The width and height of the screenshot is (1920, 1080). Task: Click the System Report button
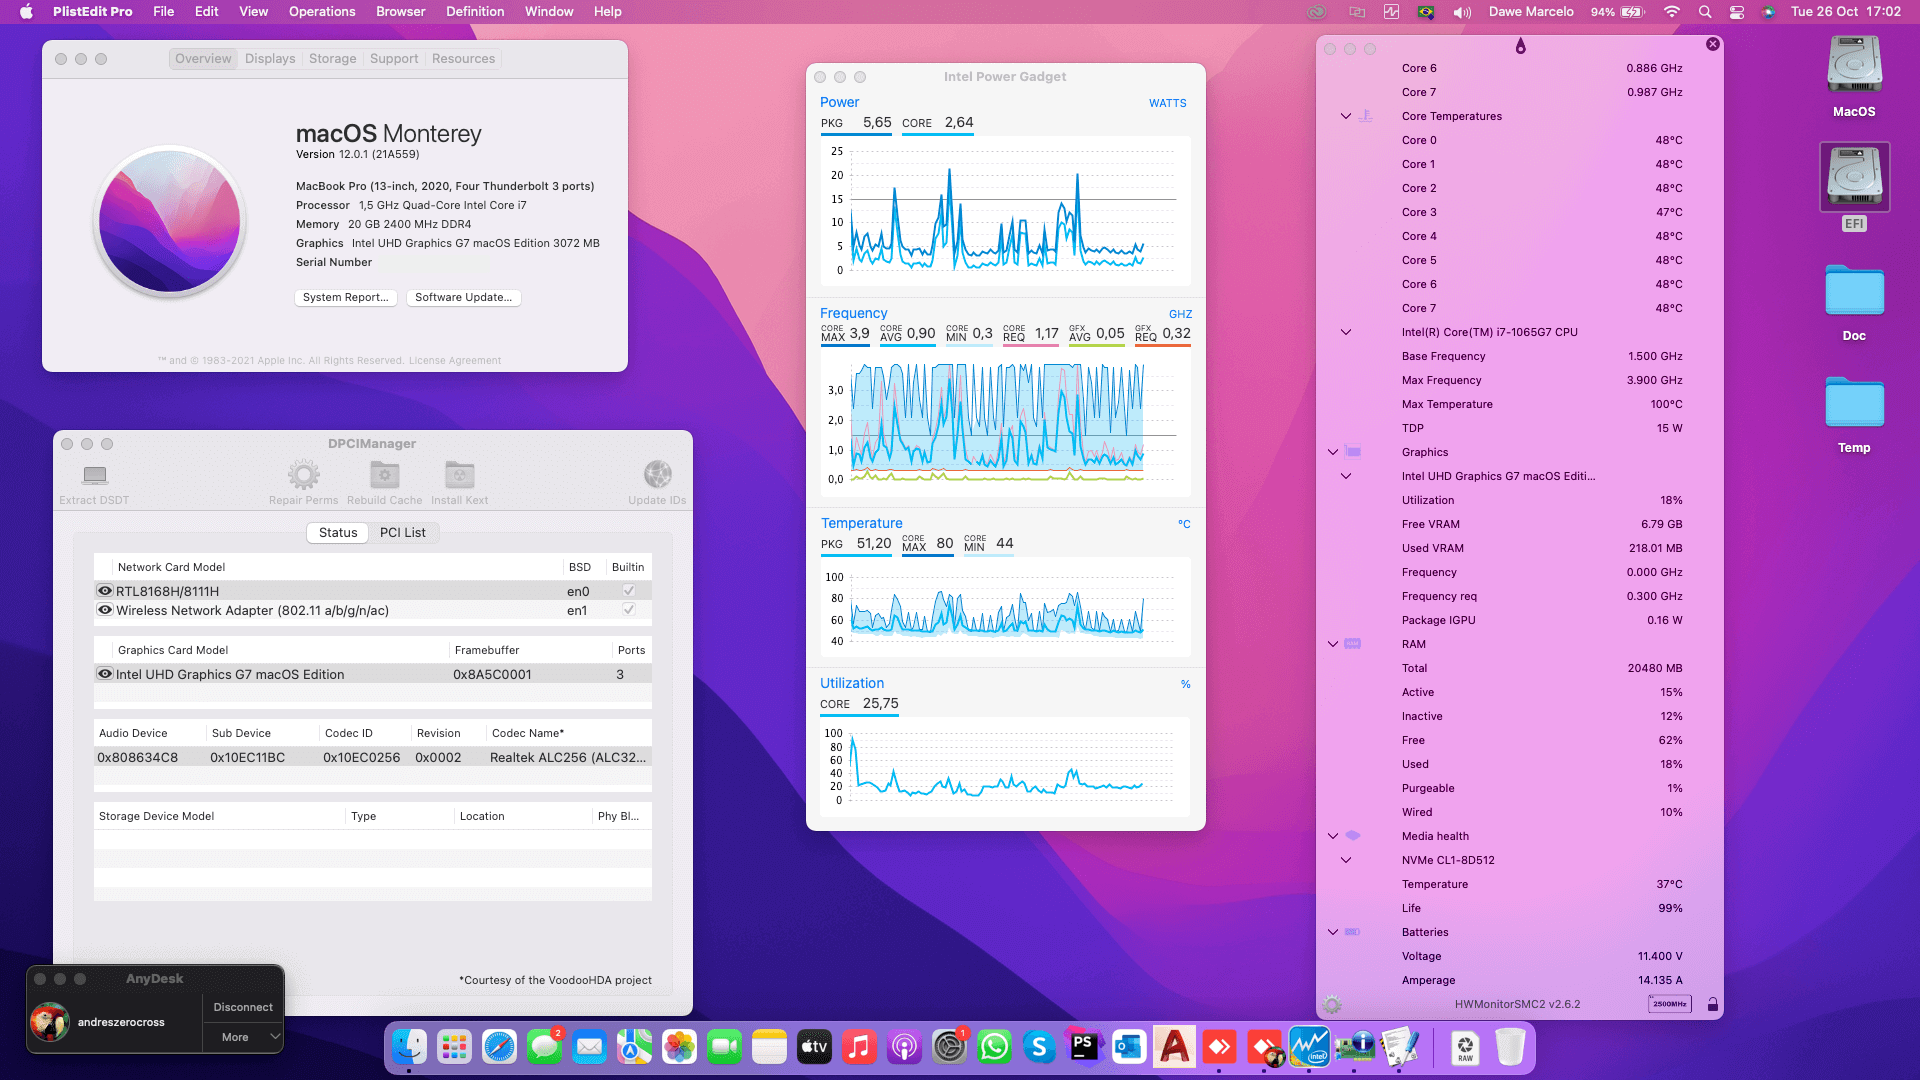click(346, 297)
